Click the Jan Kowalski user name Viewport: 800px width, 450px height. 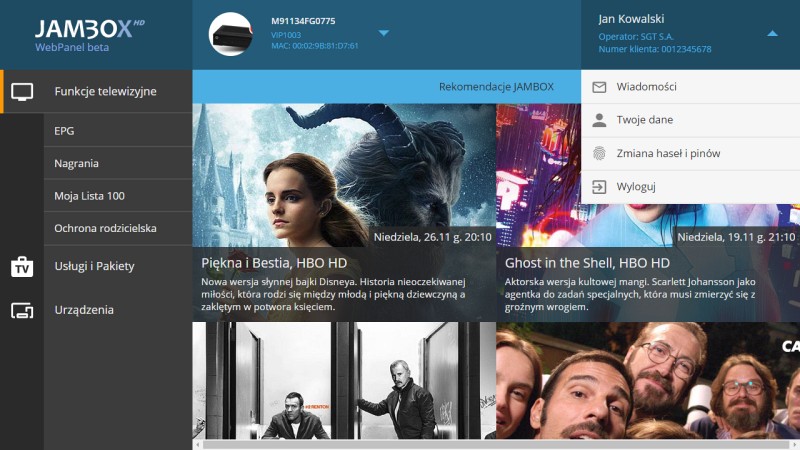click(631, 19)
